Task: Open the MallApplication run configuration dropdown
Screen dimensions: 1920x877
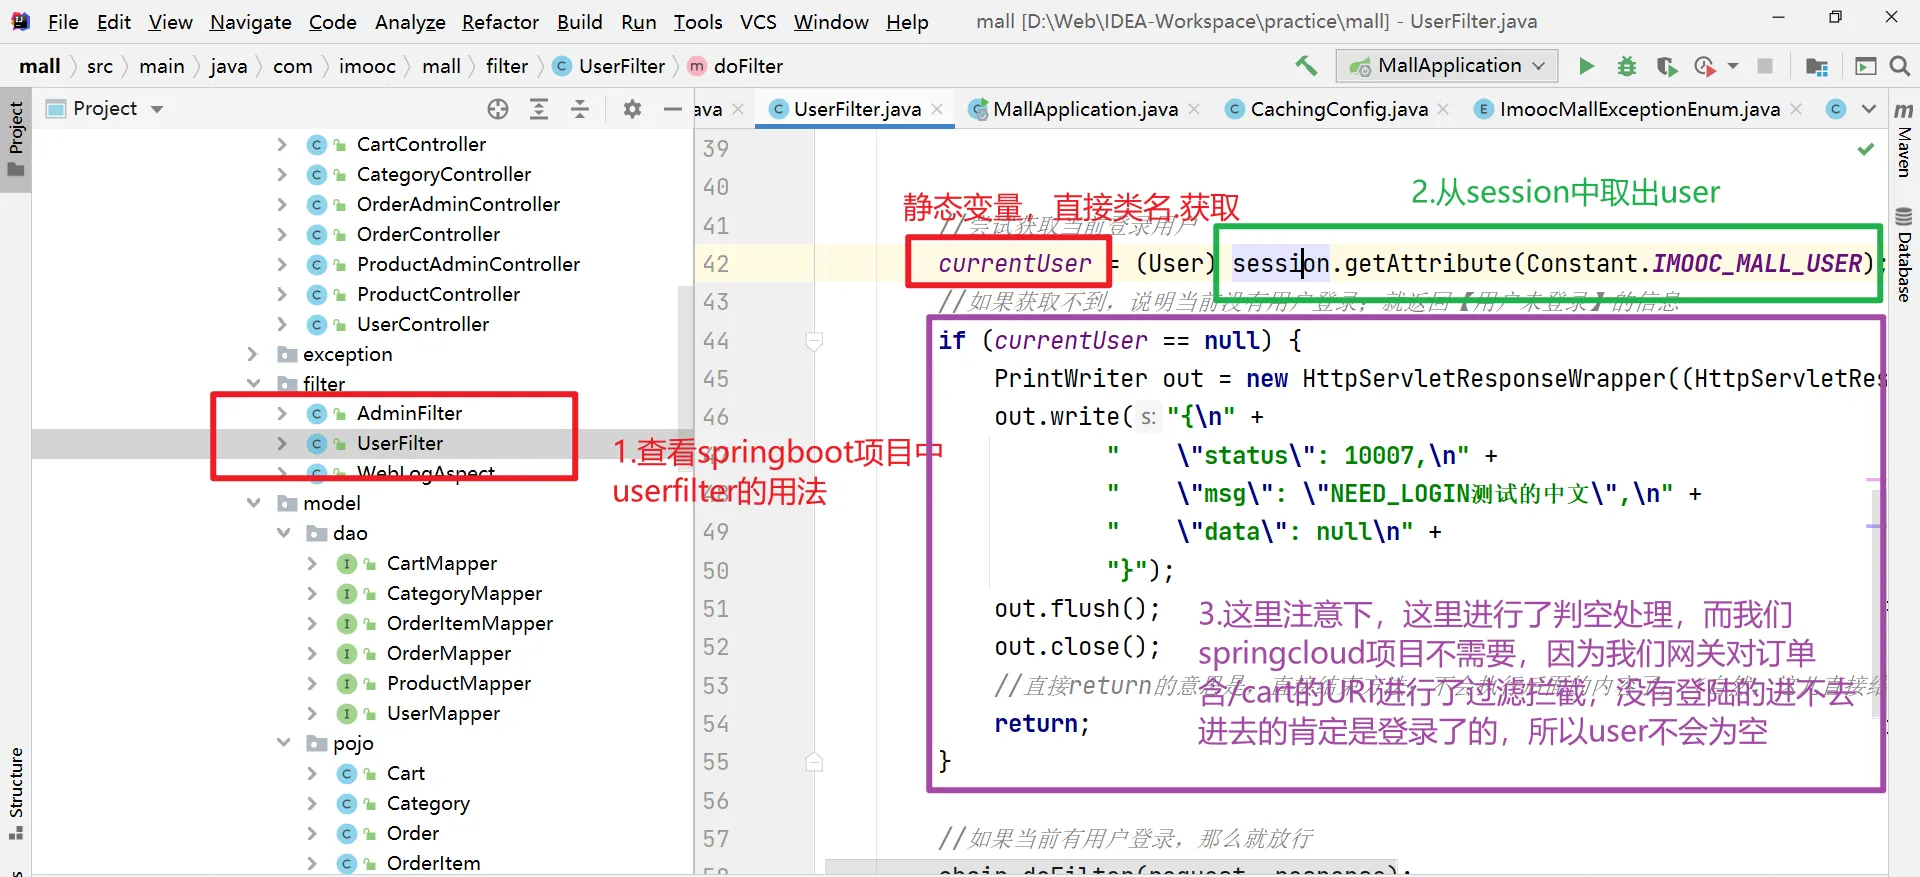Action: (1447, 66)
